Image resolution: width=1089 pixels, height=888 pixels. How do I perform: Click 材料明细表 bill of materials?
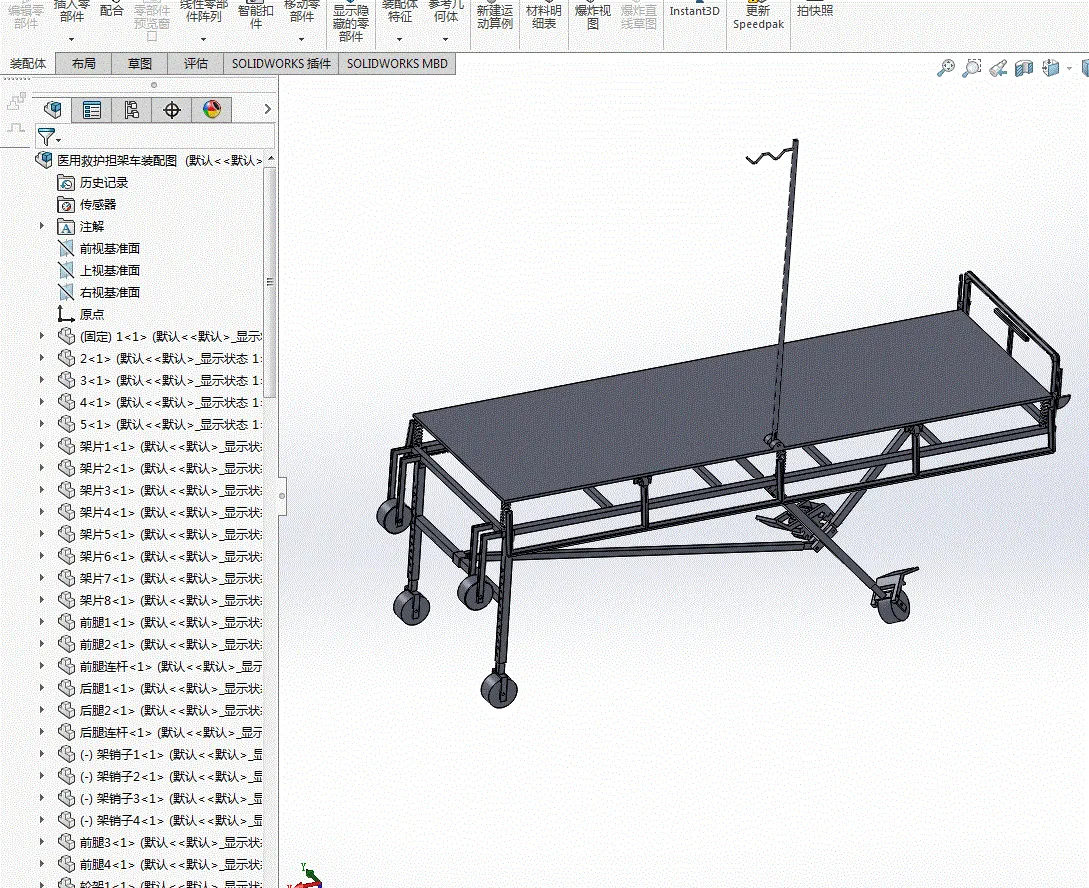[544, 15]
